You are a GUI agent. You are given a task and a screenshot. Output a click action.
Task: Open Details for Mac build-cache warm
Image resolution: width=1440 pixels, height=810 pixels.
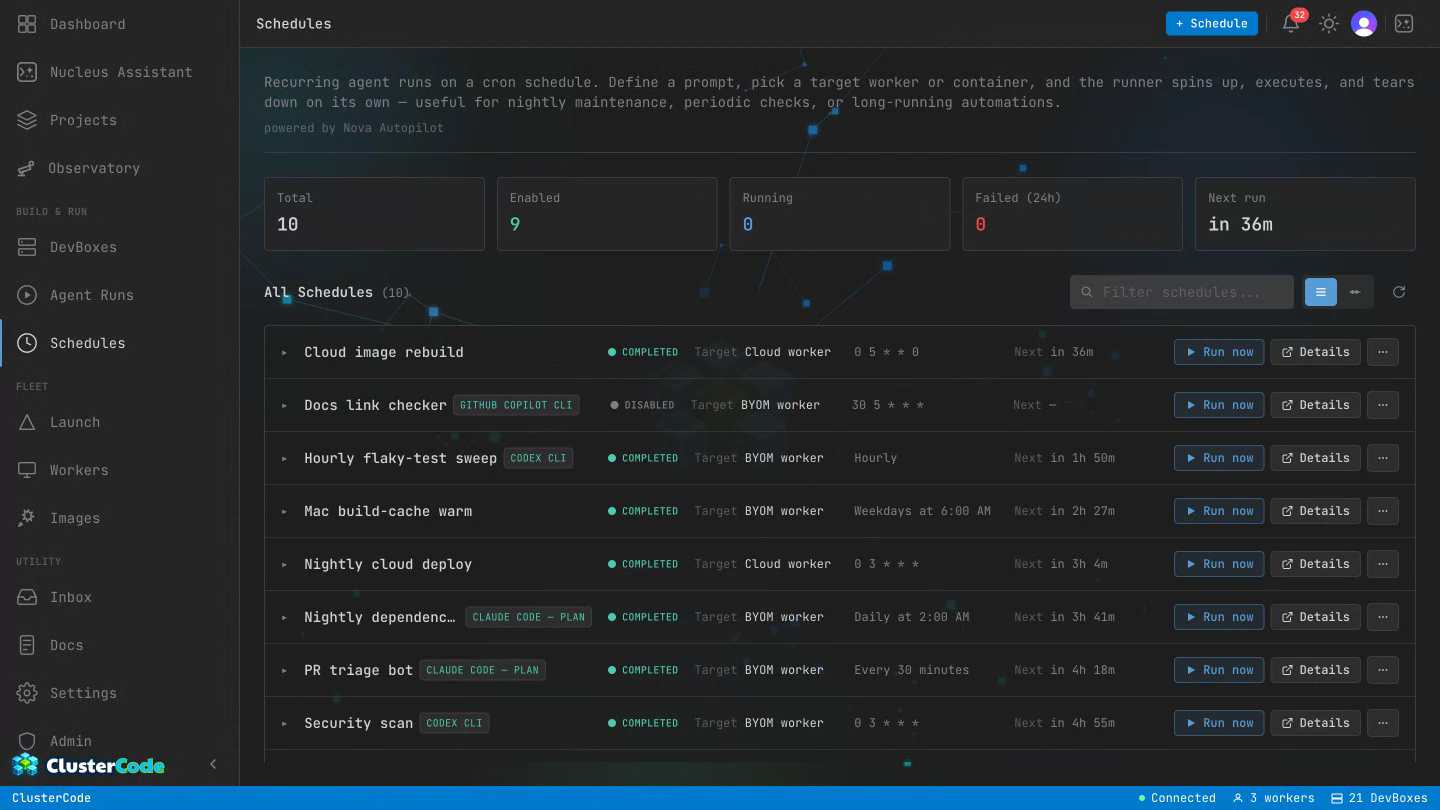tap(1315, 511)
